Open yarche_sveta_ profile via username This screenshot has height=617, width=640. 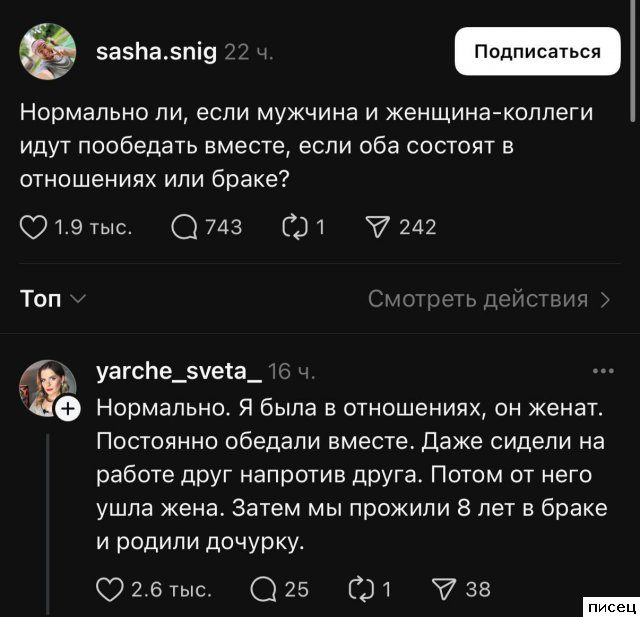tap(179, 373)
